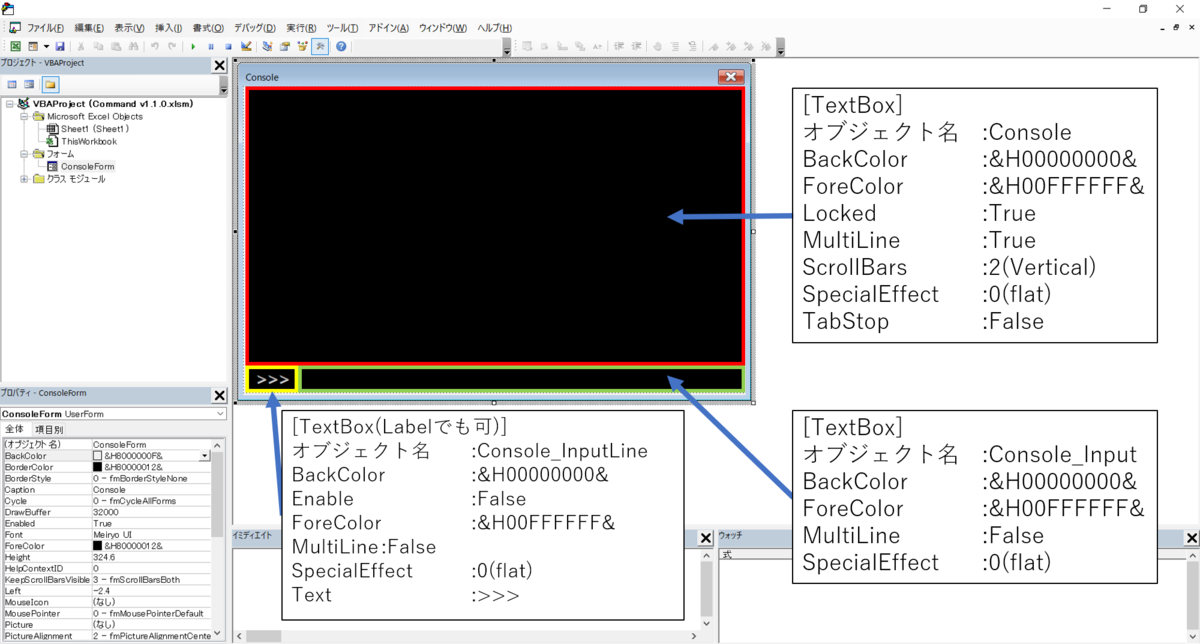Select the Enabled property value True

[x=102, y=522]
